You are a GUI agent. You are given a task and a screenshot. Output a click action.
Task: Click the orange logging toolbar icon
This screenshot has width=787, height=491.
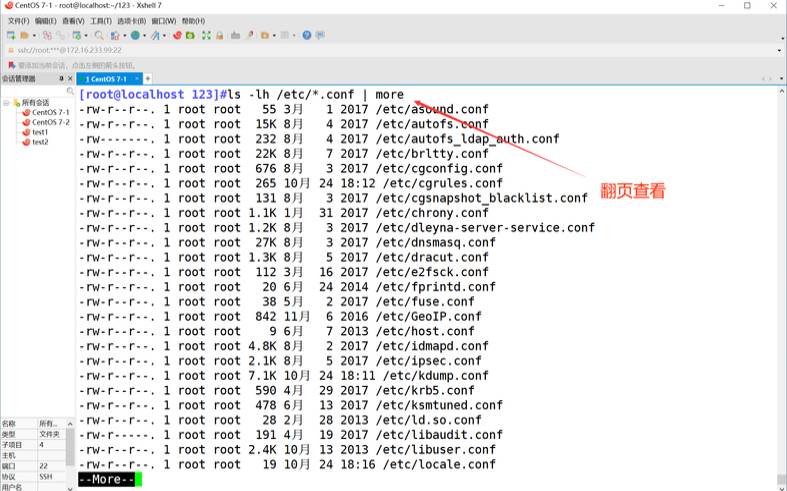pyautogui.click(x=265, y=35)
